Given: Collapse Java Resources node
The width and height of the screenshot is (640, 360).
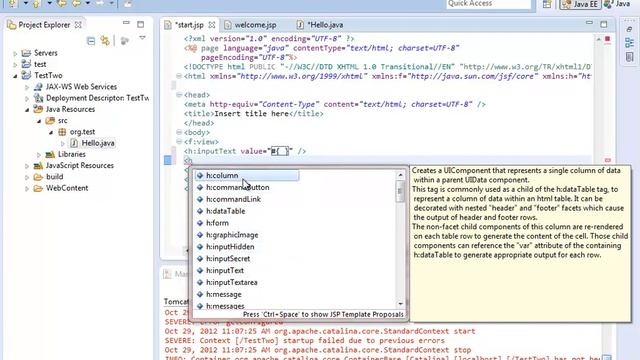Looking at the screenshot, I should pyautogui.click(x=27, y=110).
